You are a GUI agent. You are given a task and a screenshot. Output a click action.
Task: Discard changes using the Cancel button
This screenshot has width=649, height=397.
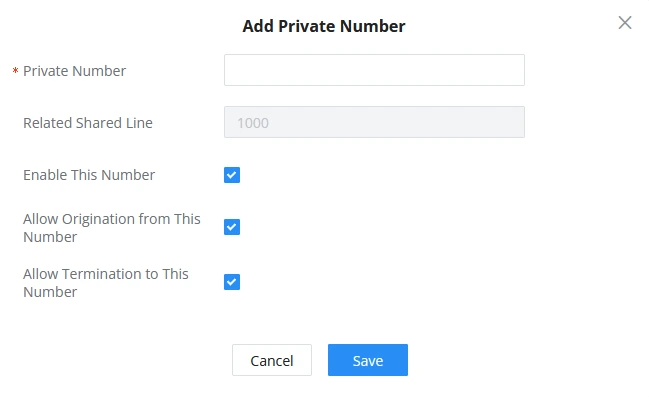[272, 360]
